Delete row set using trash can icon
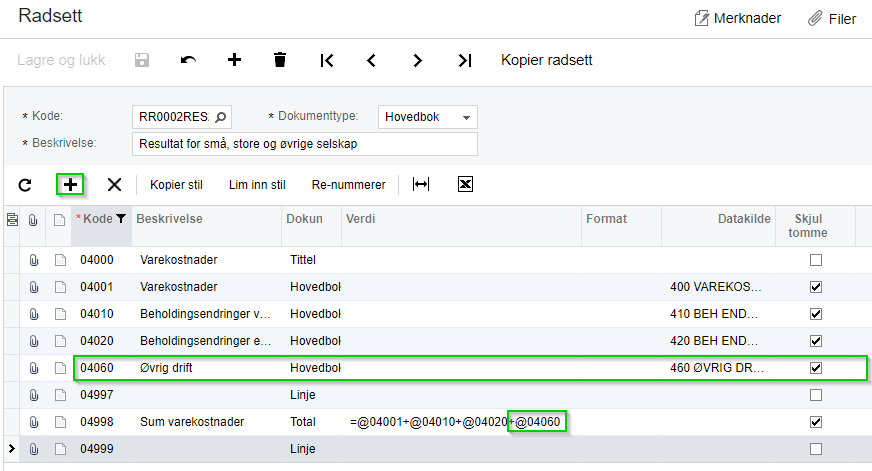The image size is (872, 471). pyautogui.click(x=280, y=60)
